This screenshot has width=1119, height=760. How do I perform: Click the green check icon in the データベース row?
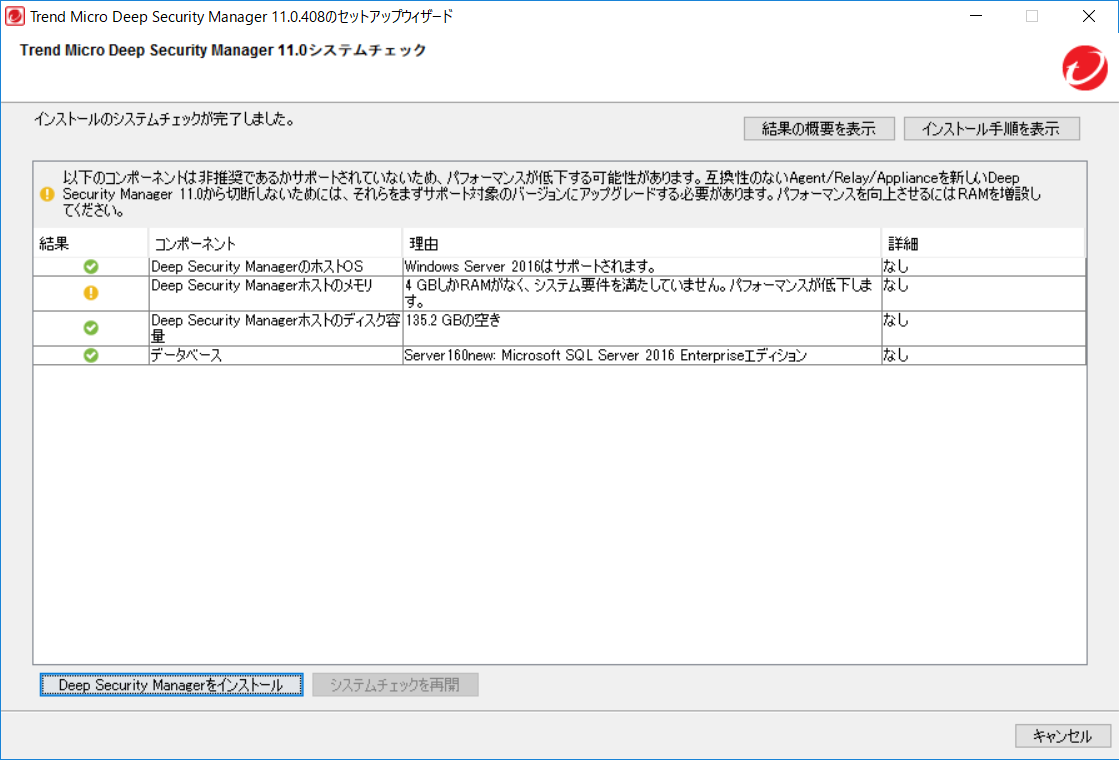tap(91, 355)
